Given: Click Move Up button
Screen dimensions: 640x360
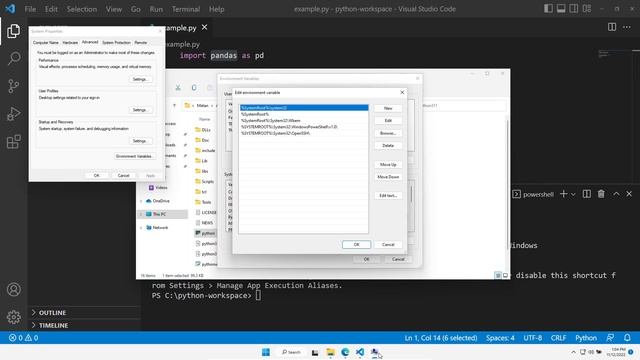Looking at the screenshot, I should click(388, 164).
